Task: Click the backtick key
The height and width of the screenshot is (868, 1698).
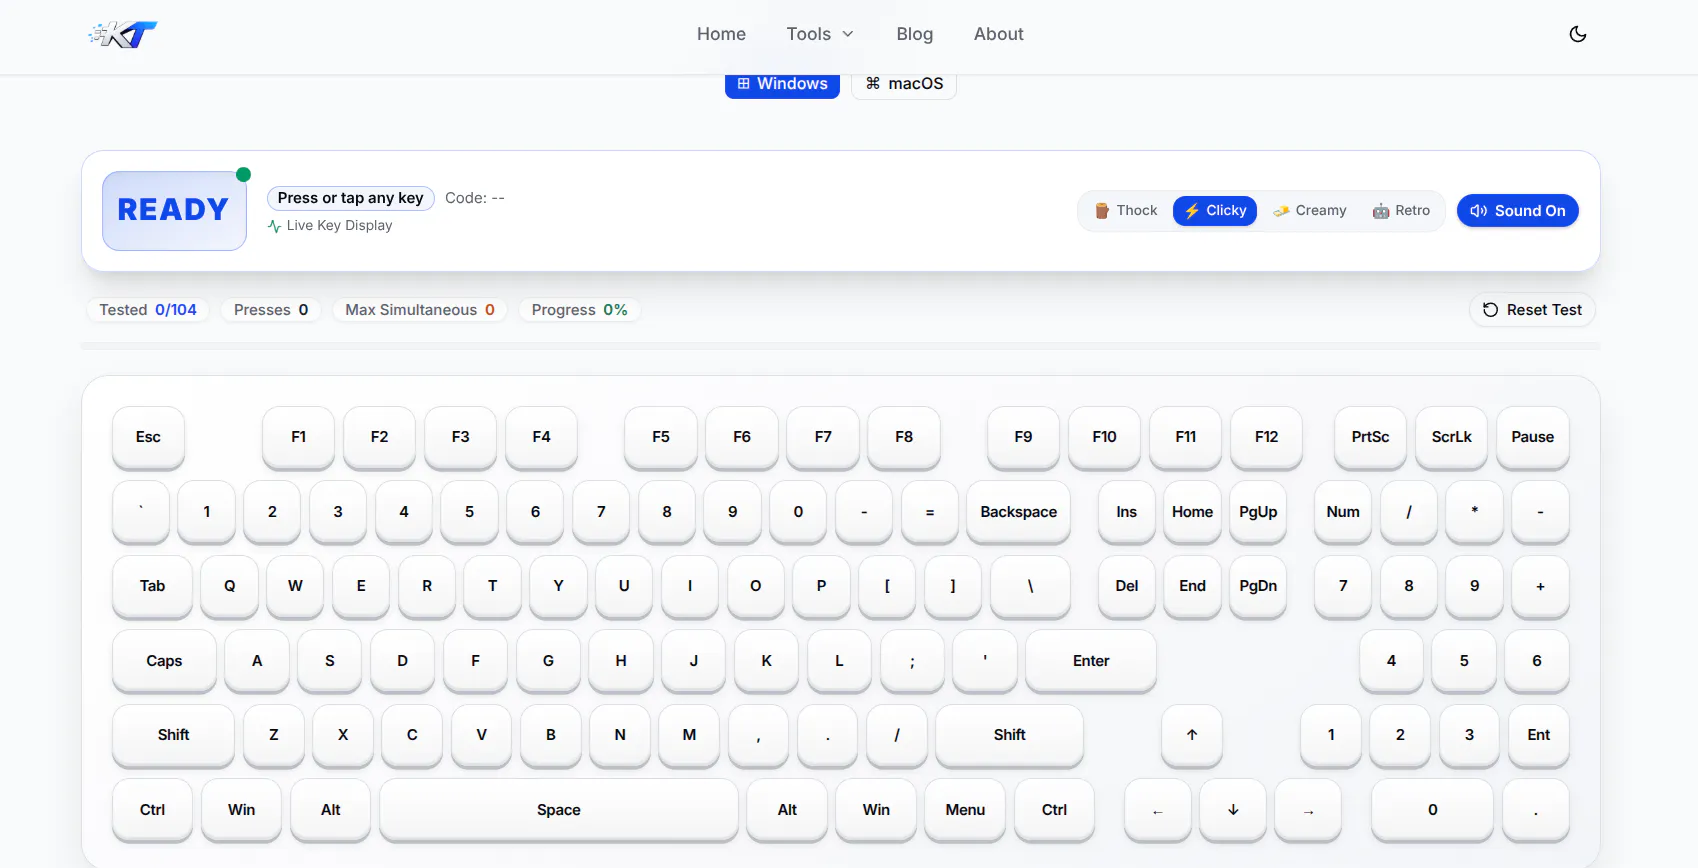Action: (x=141, y=512)
